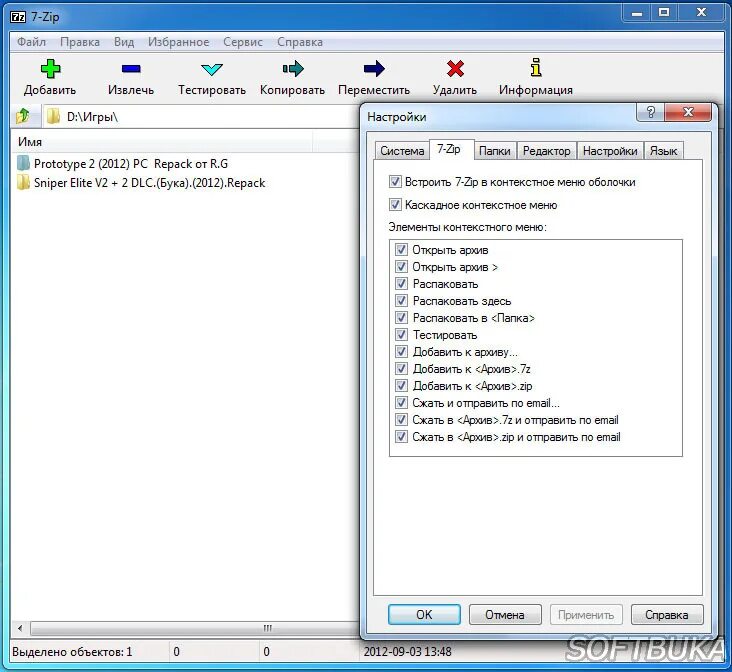
Task: Click the Выделено объектов: 1 status text
Action: click(x=72, y=651)
